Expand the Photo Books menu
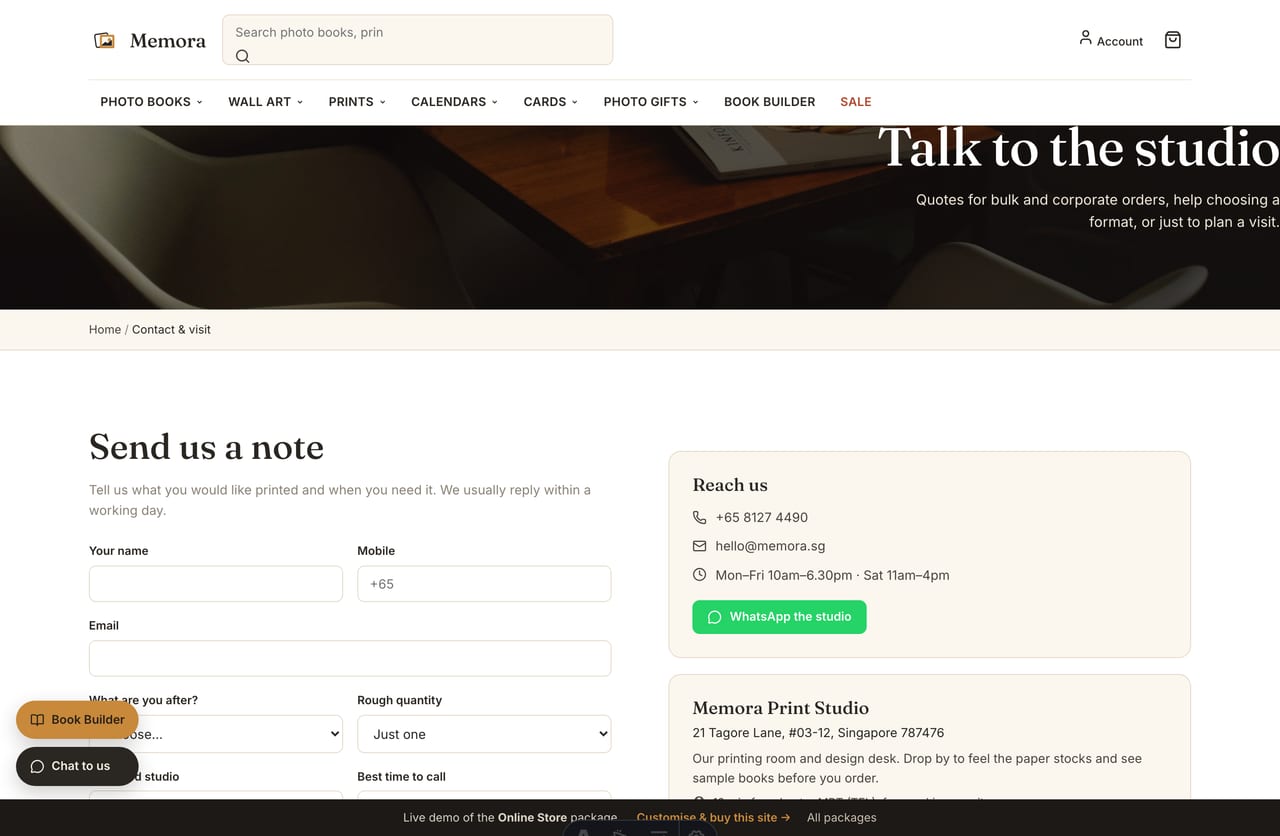The height and width of the screenshot is (836, 1280). pos(151,102)
